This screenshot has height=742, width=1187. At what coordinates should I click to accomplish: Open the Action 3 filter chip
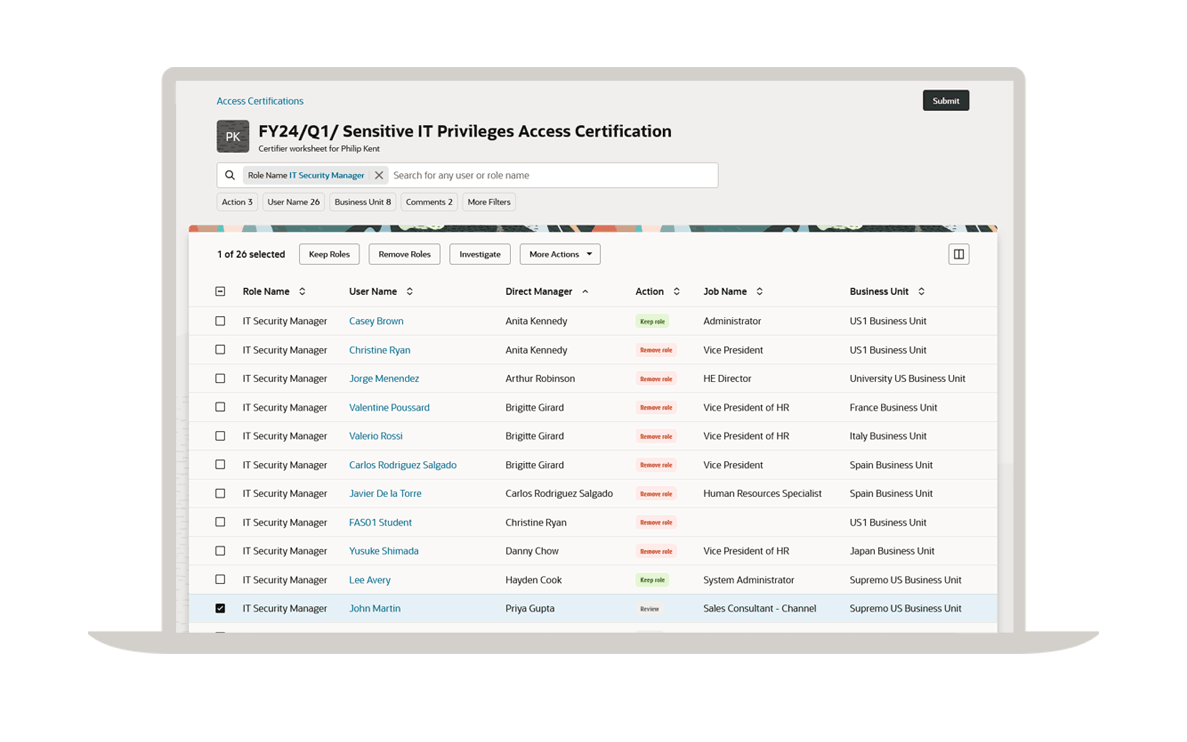237,202
